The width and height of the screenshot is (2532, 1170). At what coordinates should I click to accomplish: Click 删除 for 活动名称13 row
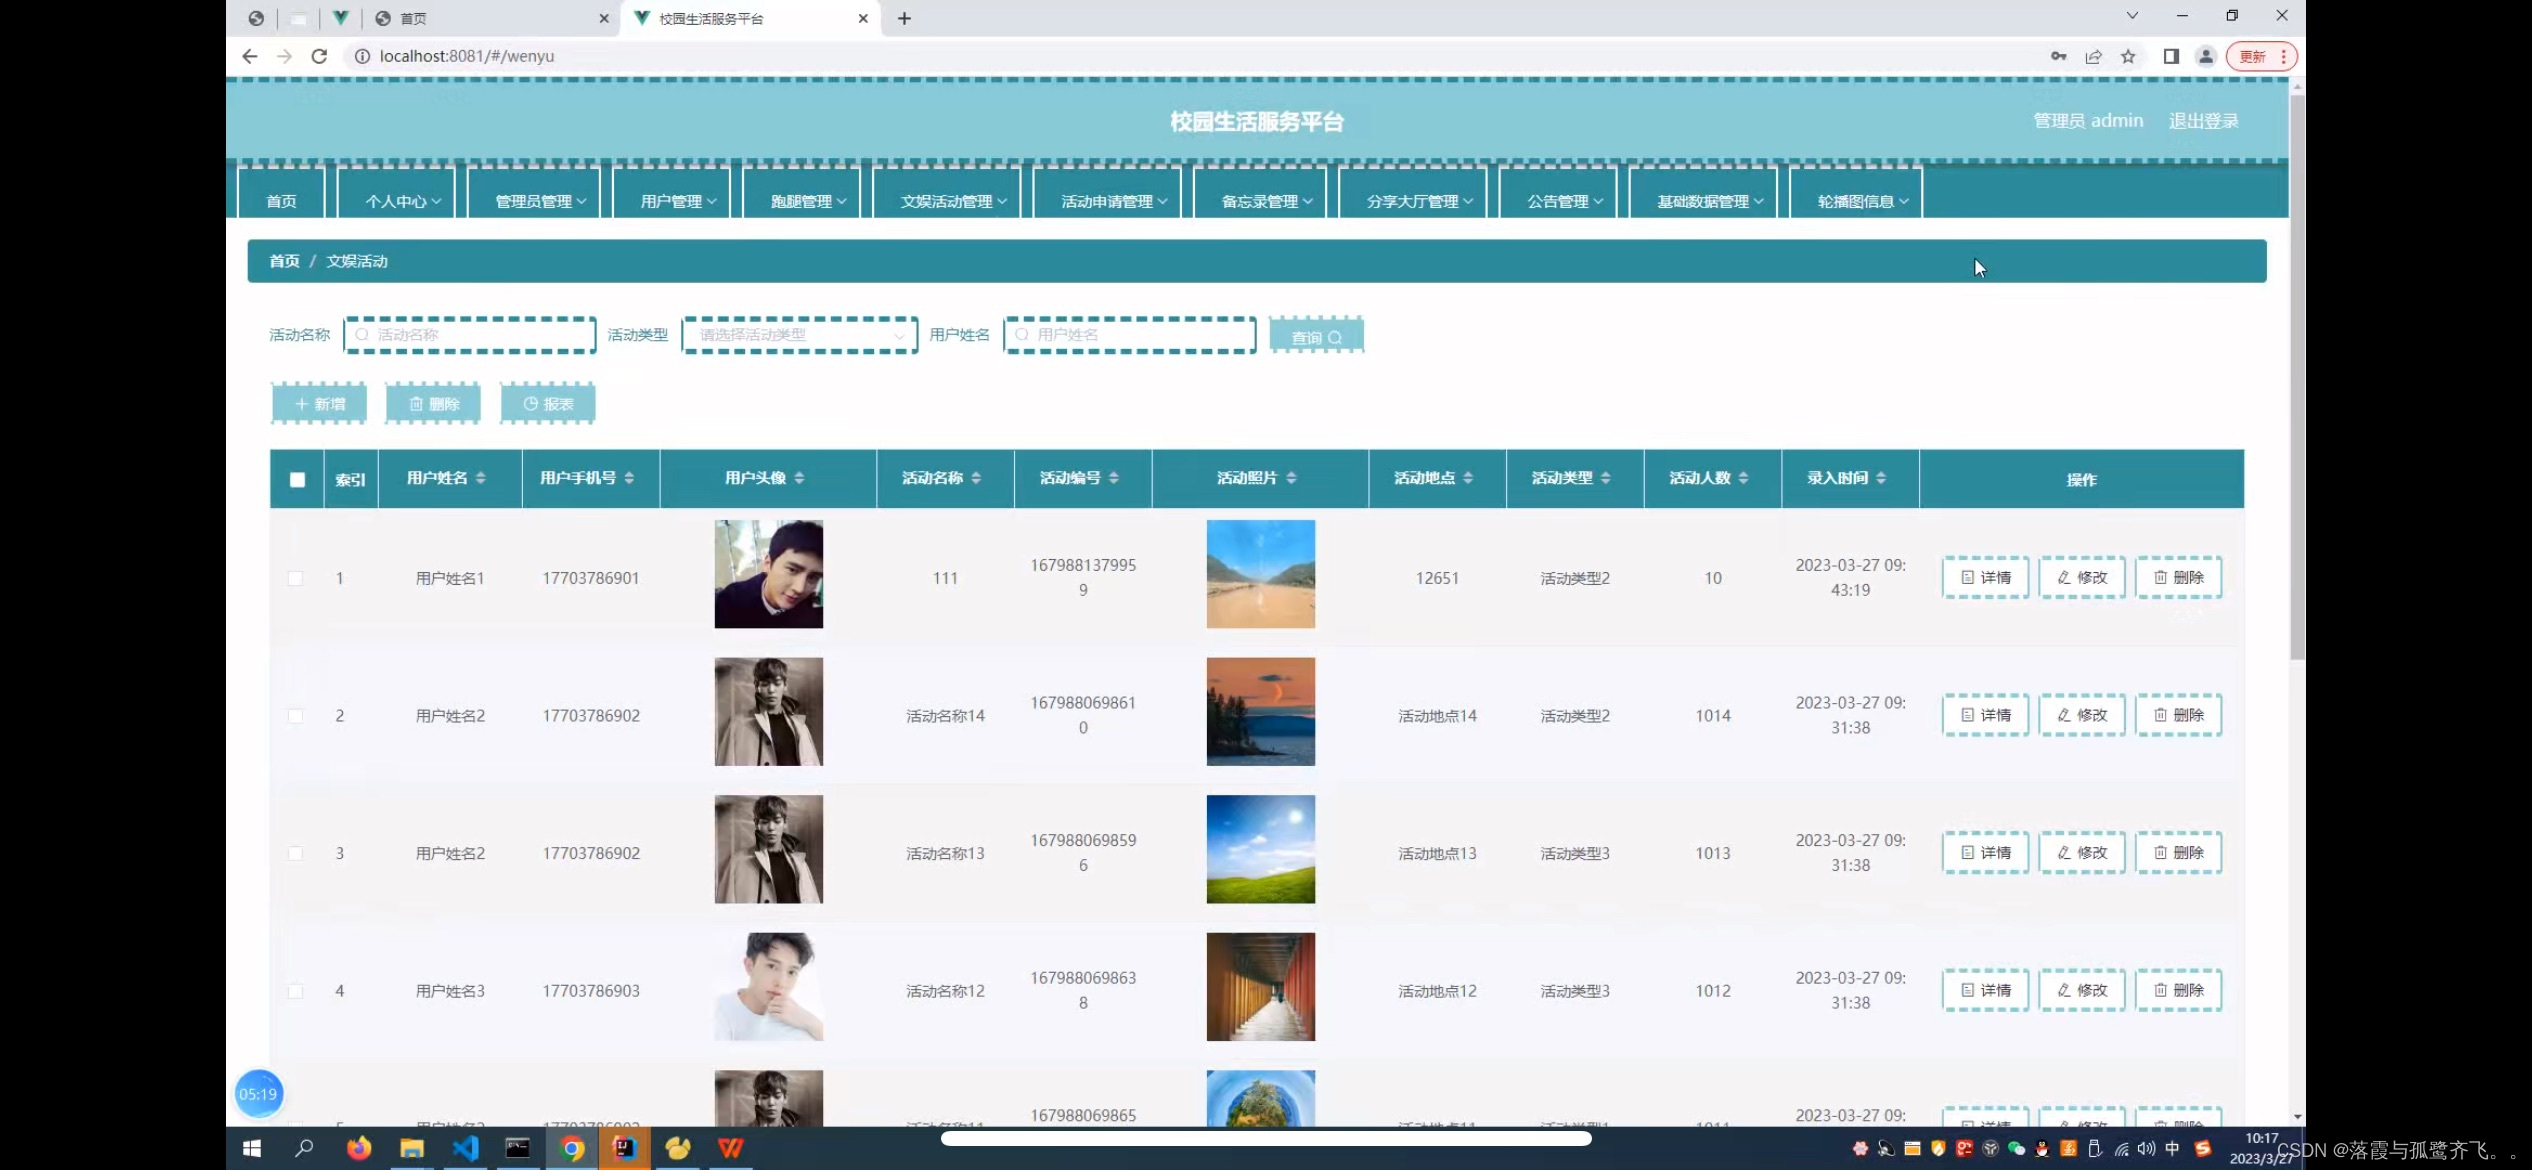point(2178,853)
